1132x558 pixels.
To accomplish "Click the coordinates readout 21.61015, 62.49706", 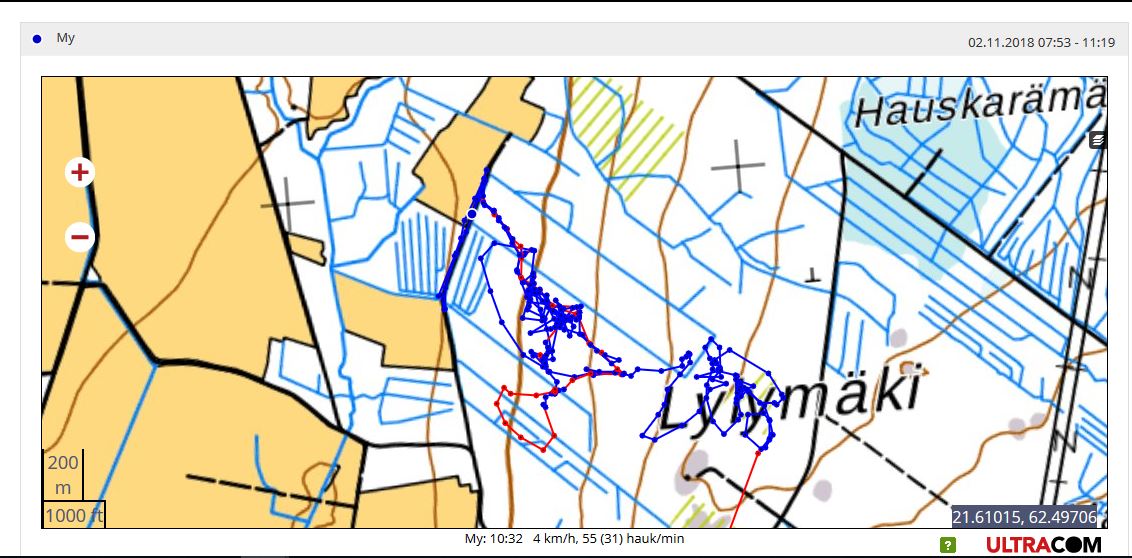I will (1023, 517).
